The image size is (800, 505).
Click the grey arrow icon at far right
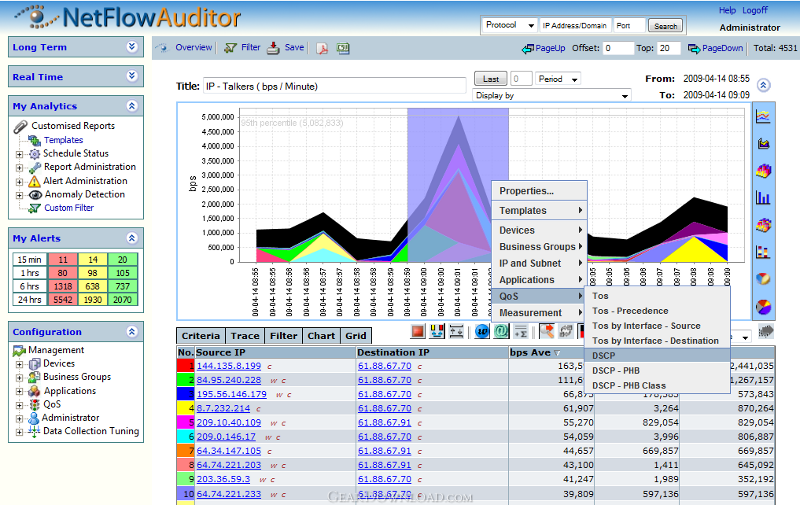point(766,332)
